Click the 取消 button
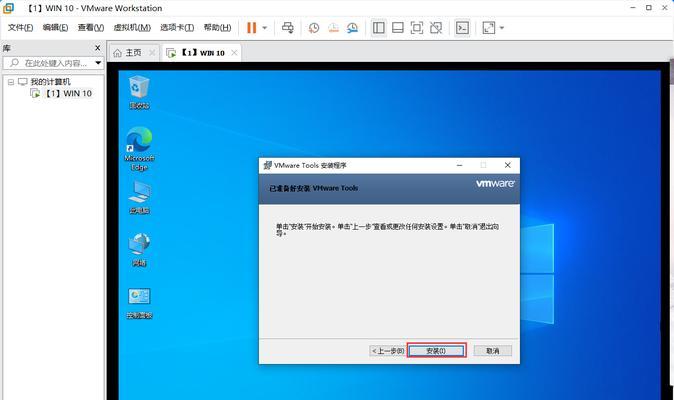This screenshot has width=674, height=400. 493,351
